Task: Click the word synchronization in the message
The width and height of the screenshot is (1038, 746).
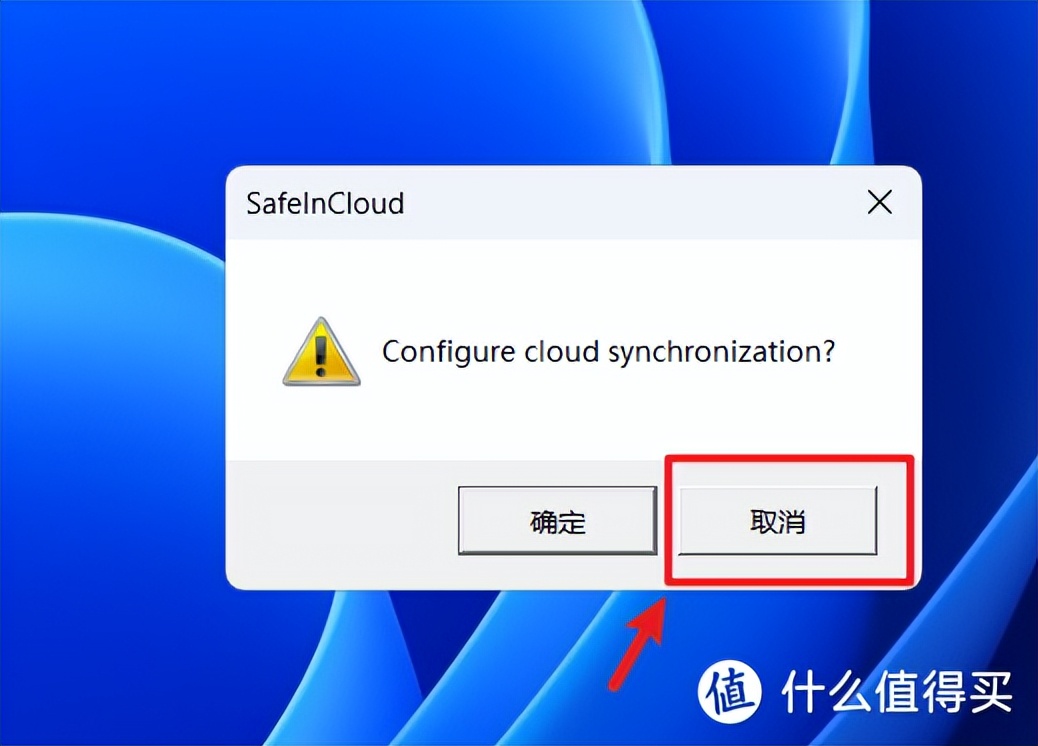Action: pyautogui.click(x=722, y=352)
